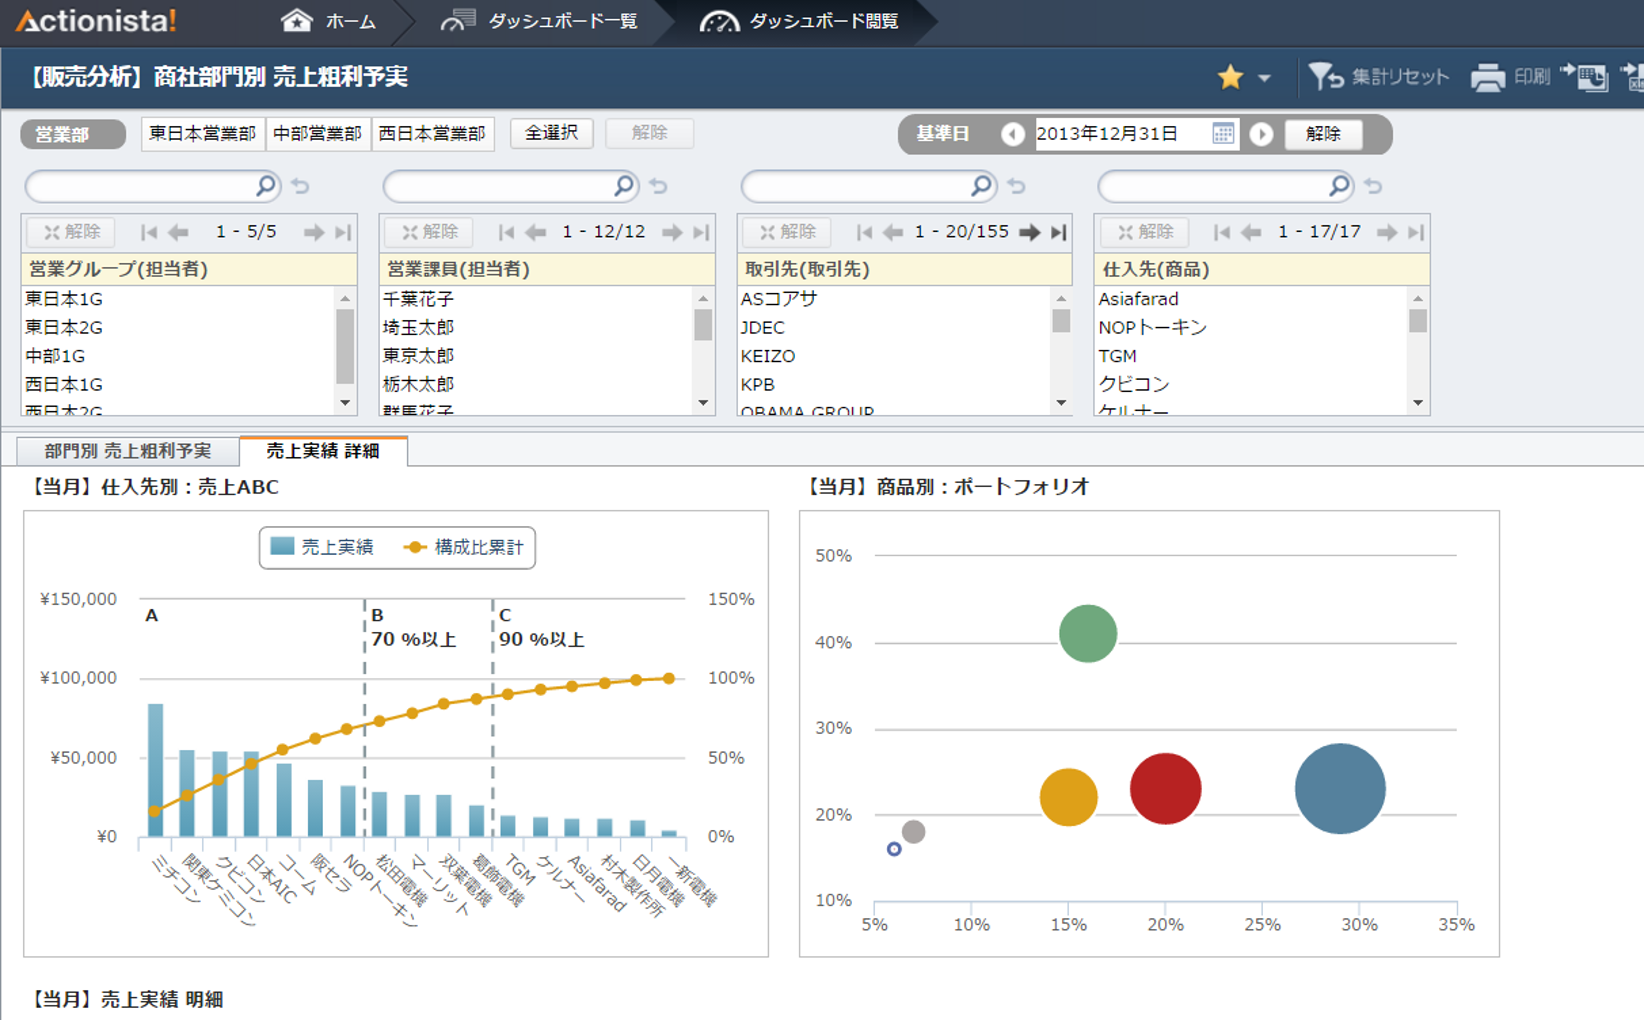The height and width of the screenshot is (1020, 1644).
Task: Click the export screen icon after 印刷
Action: (1584, 76)
